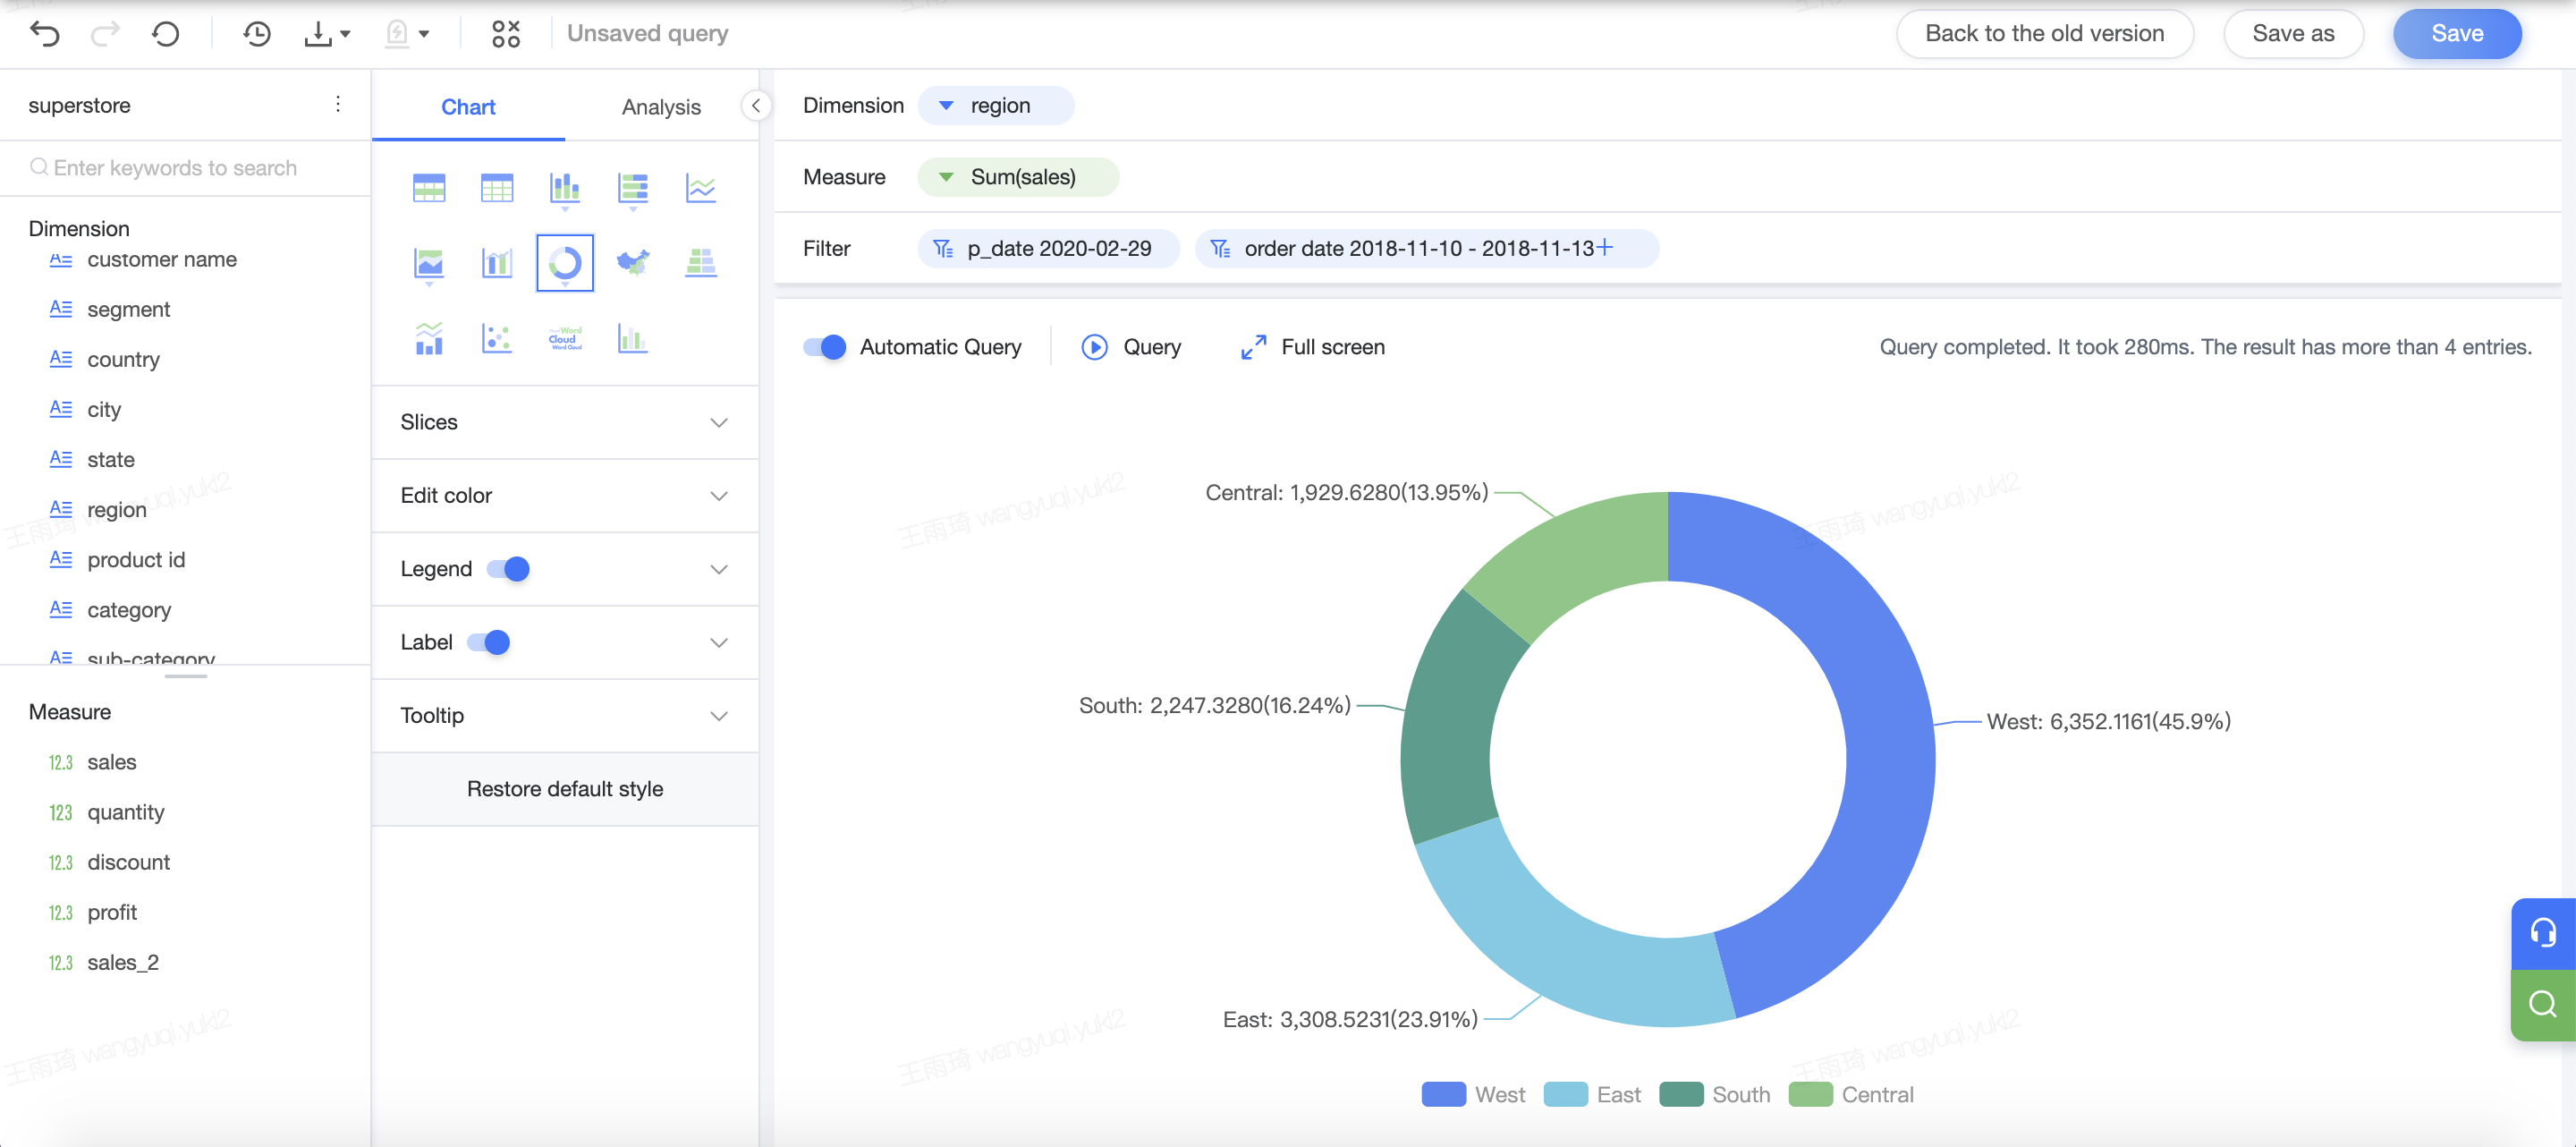Click the keyword search input field

[x=185, y=167]
